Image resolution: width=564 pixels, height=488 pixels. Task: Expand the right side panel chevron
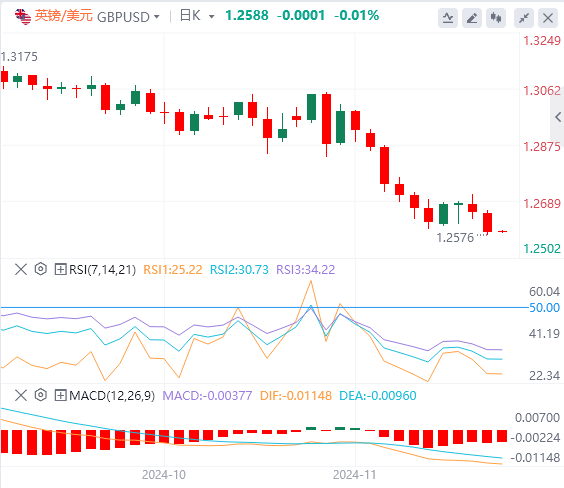pos(558,117)
